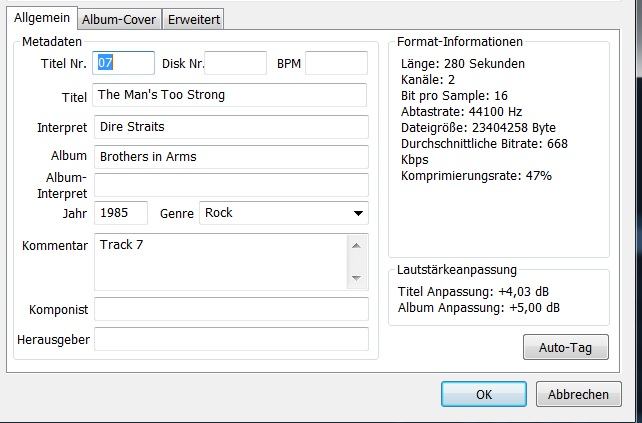This screenshot has width=642, height=423.
Task: Click the Metadaten group label
Action: [52, 42]
